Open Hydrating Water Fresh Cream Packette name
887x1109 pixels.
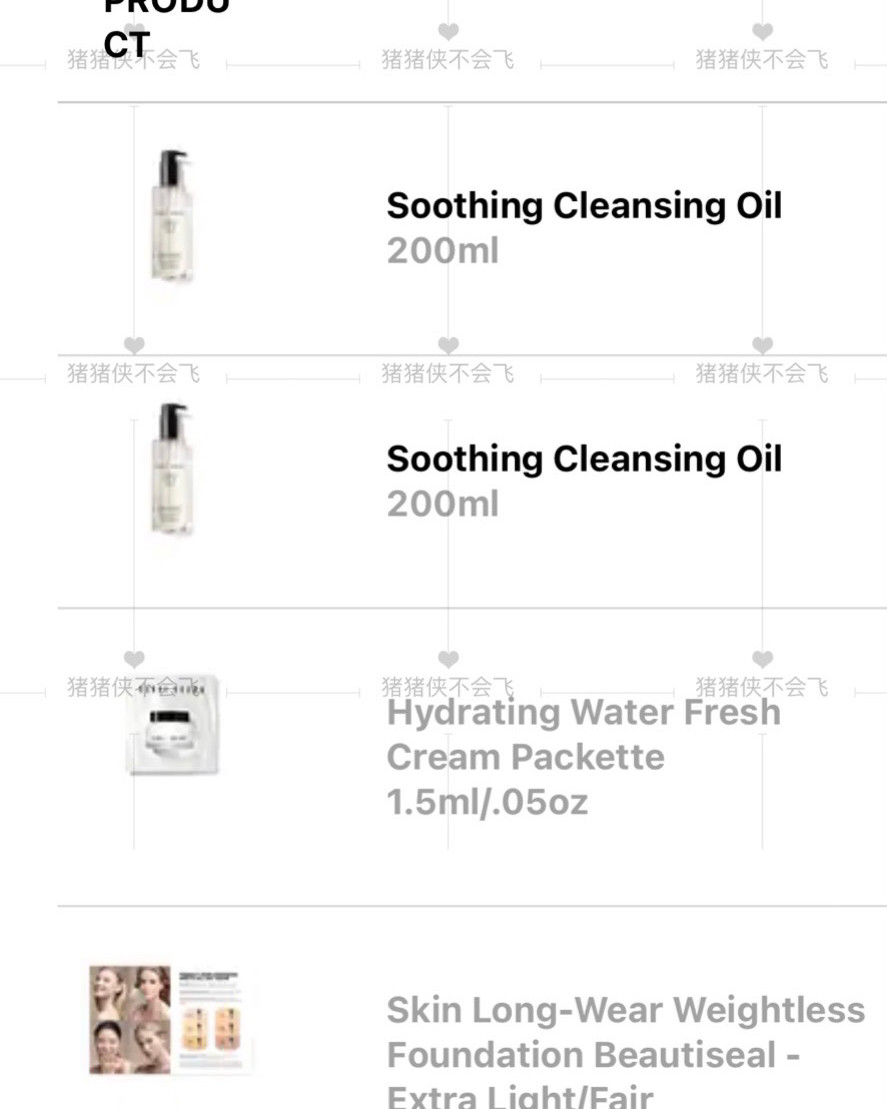coord(584,734)
